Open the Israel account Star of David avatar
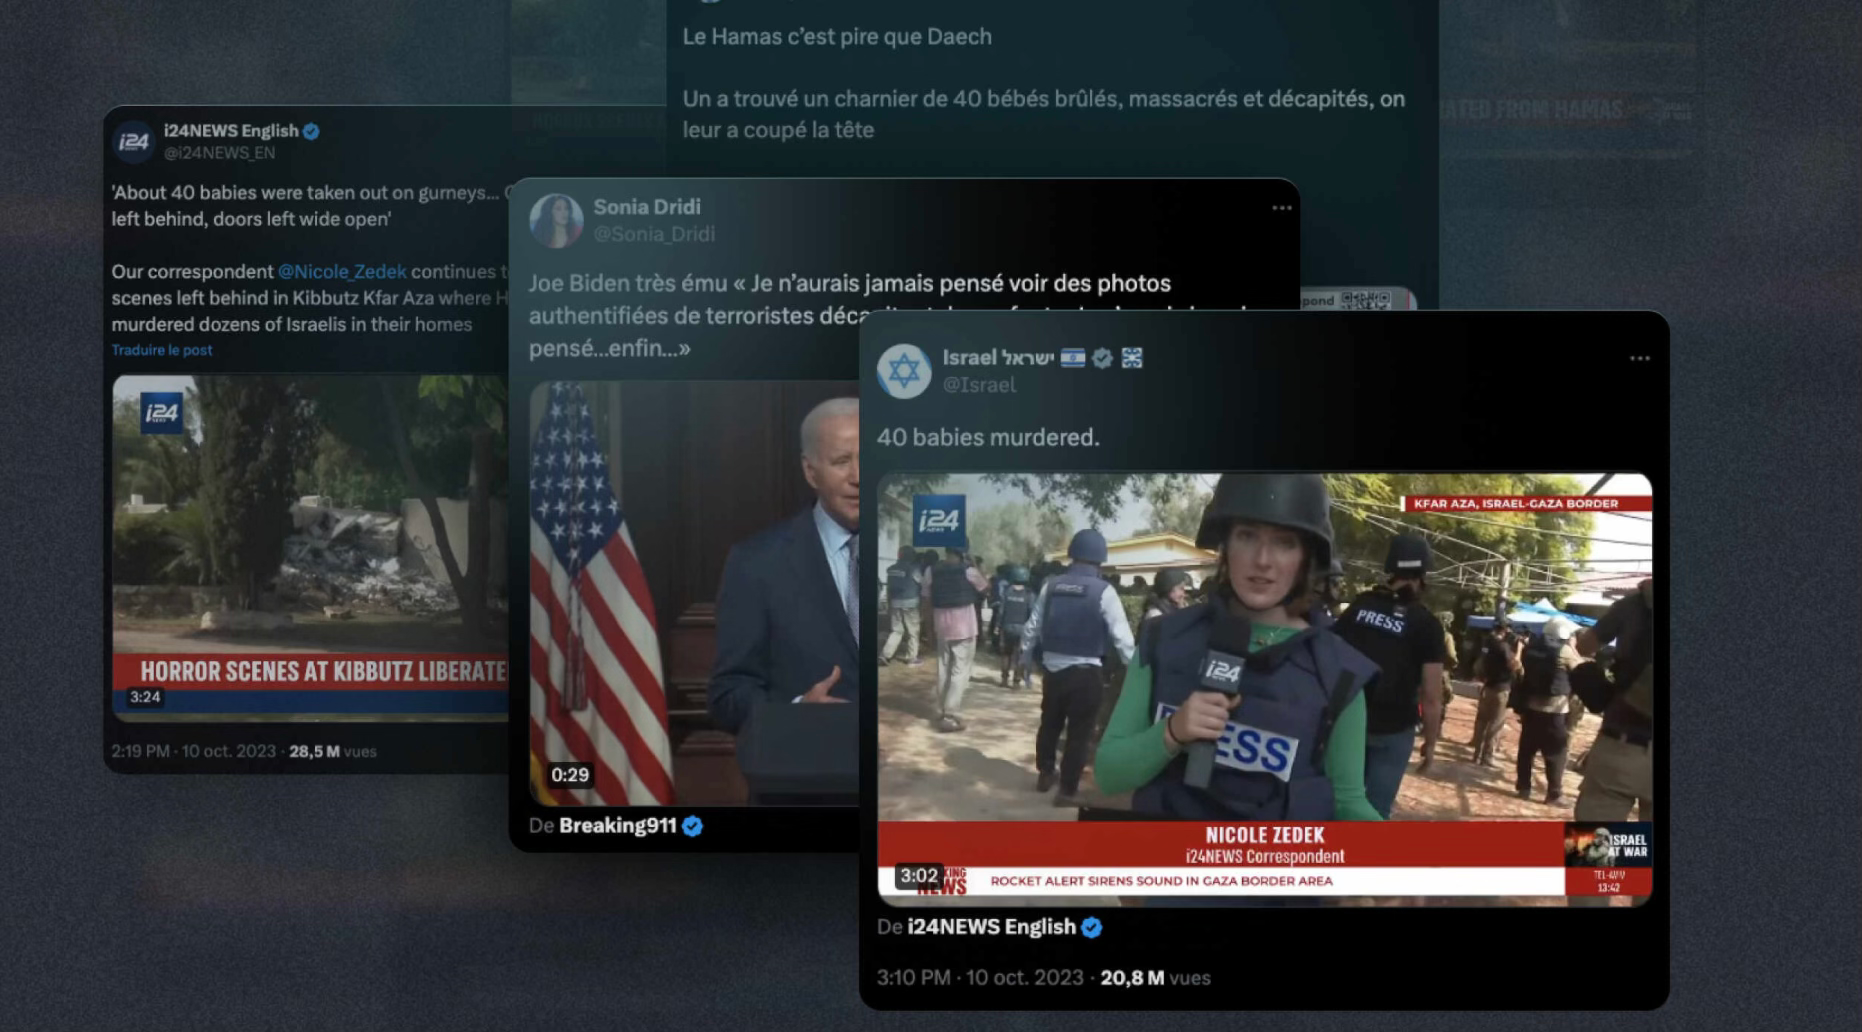The width and height of the screenshot is (1862, 1032). (904, 371)
